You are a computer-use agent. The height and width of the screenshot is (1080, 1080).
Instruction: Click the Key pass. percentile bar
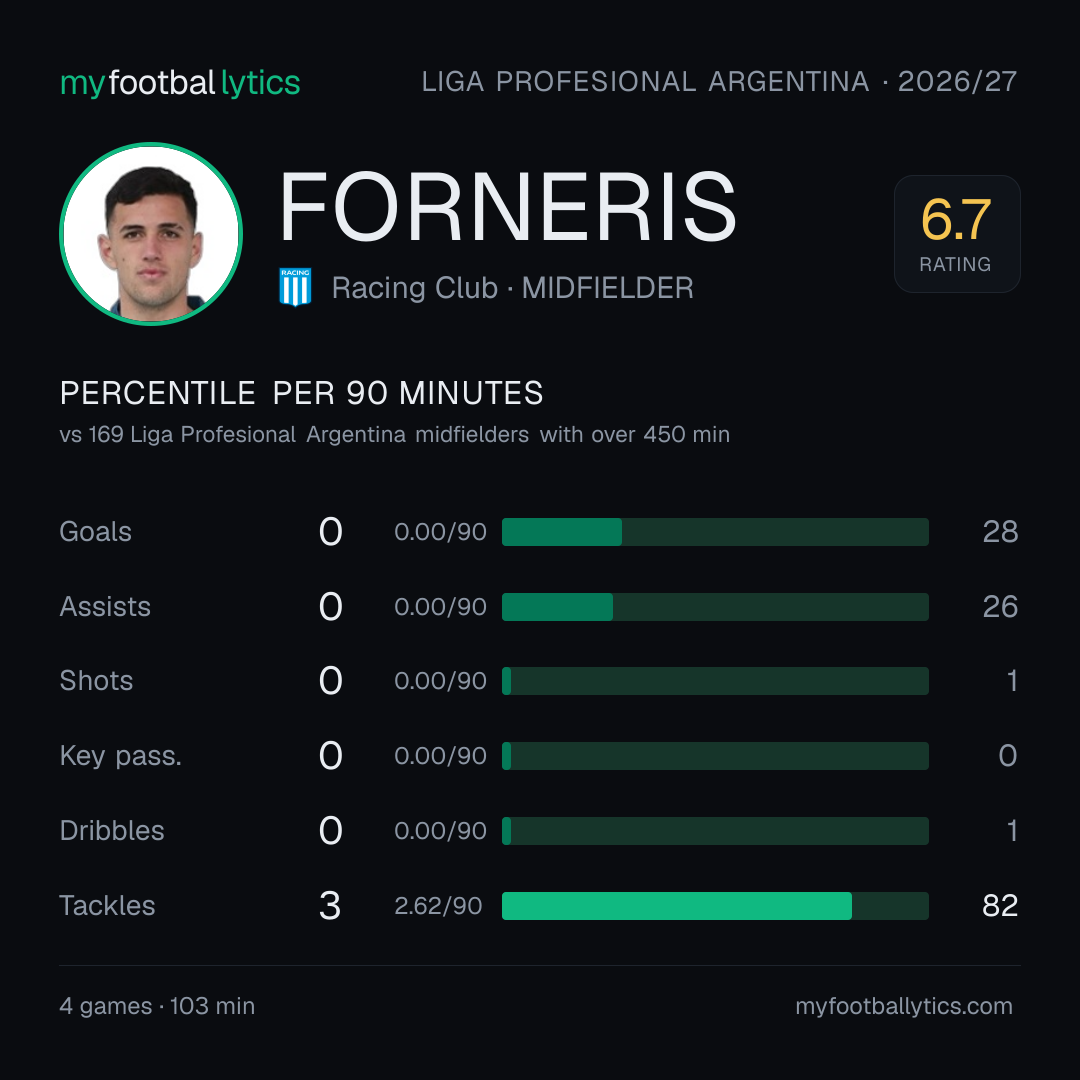[715, 756]
